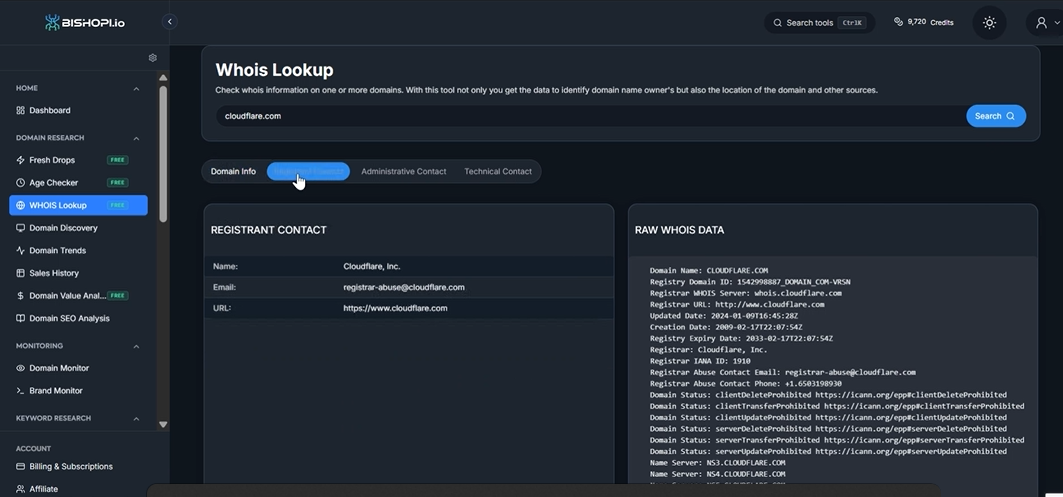The height and width of the screenshot is (497, 1063).
Task: Click the Brand Monitor terminal icon
Action: pos(20,391)
